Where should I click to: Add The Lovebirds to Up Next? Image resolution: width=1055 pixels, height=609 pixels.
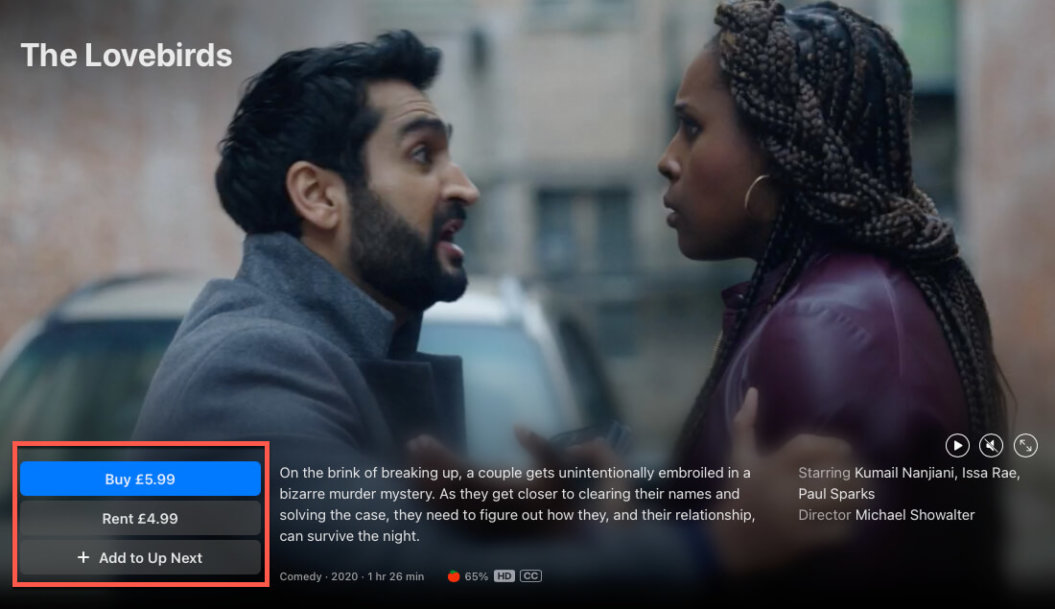click(139, 557)
